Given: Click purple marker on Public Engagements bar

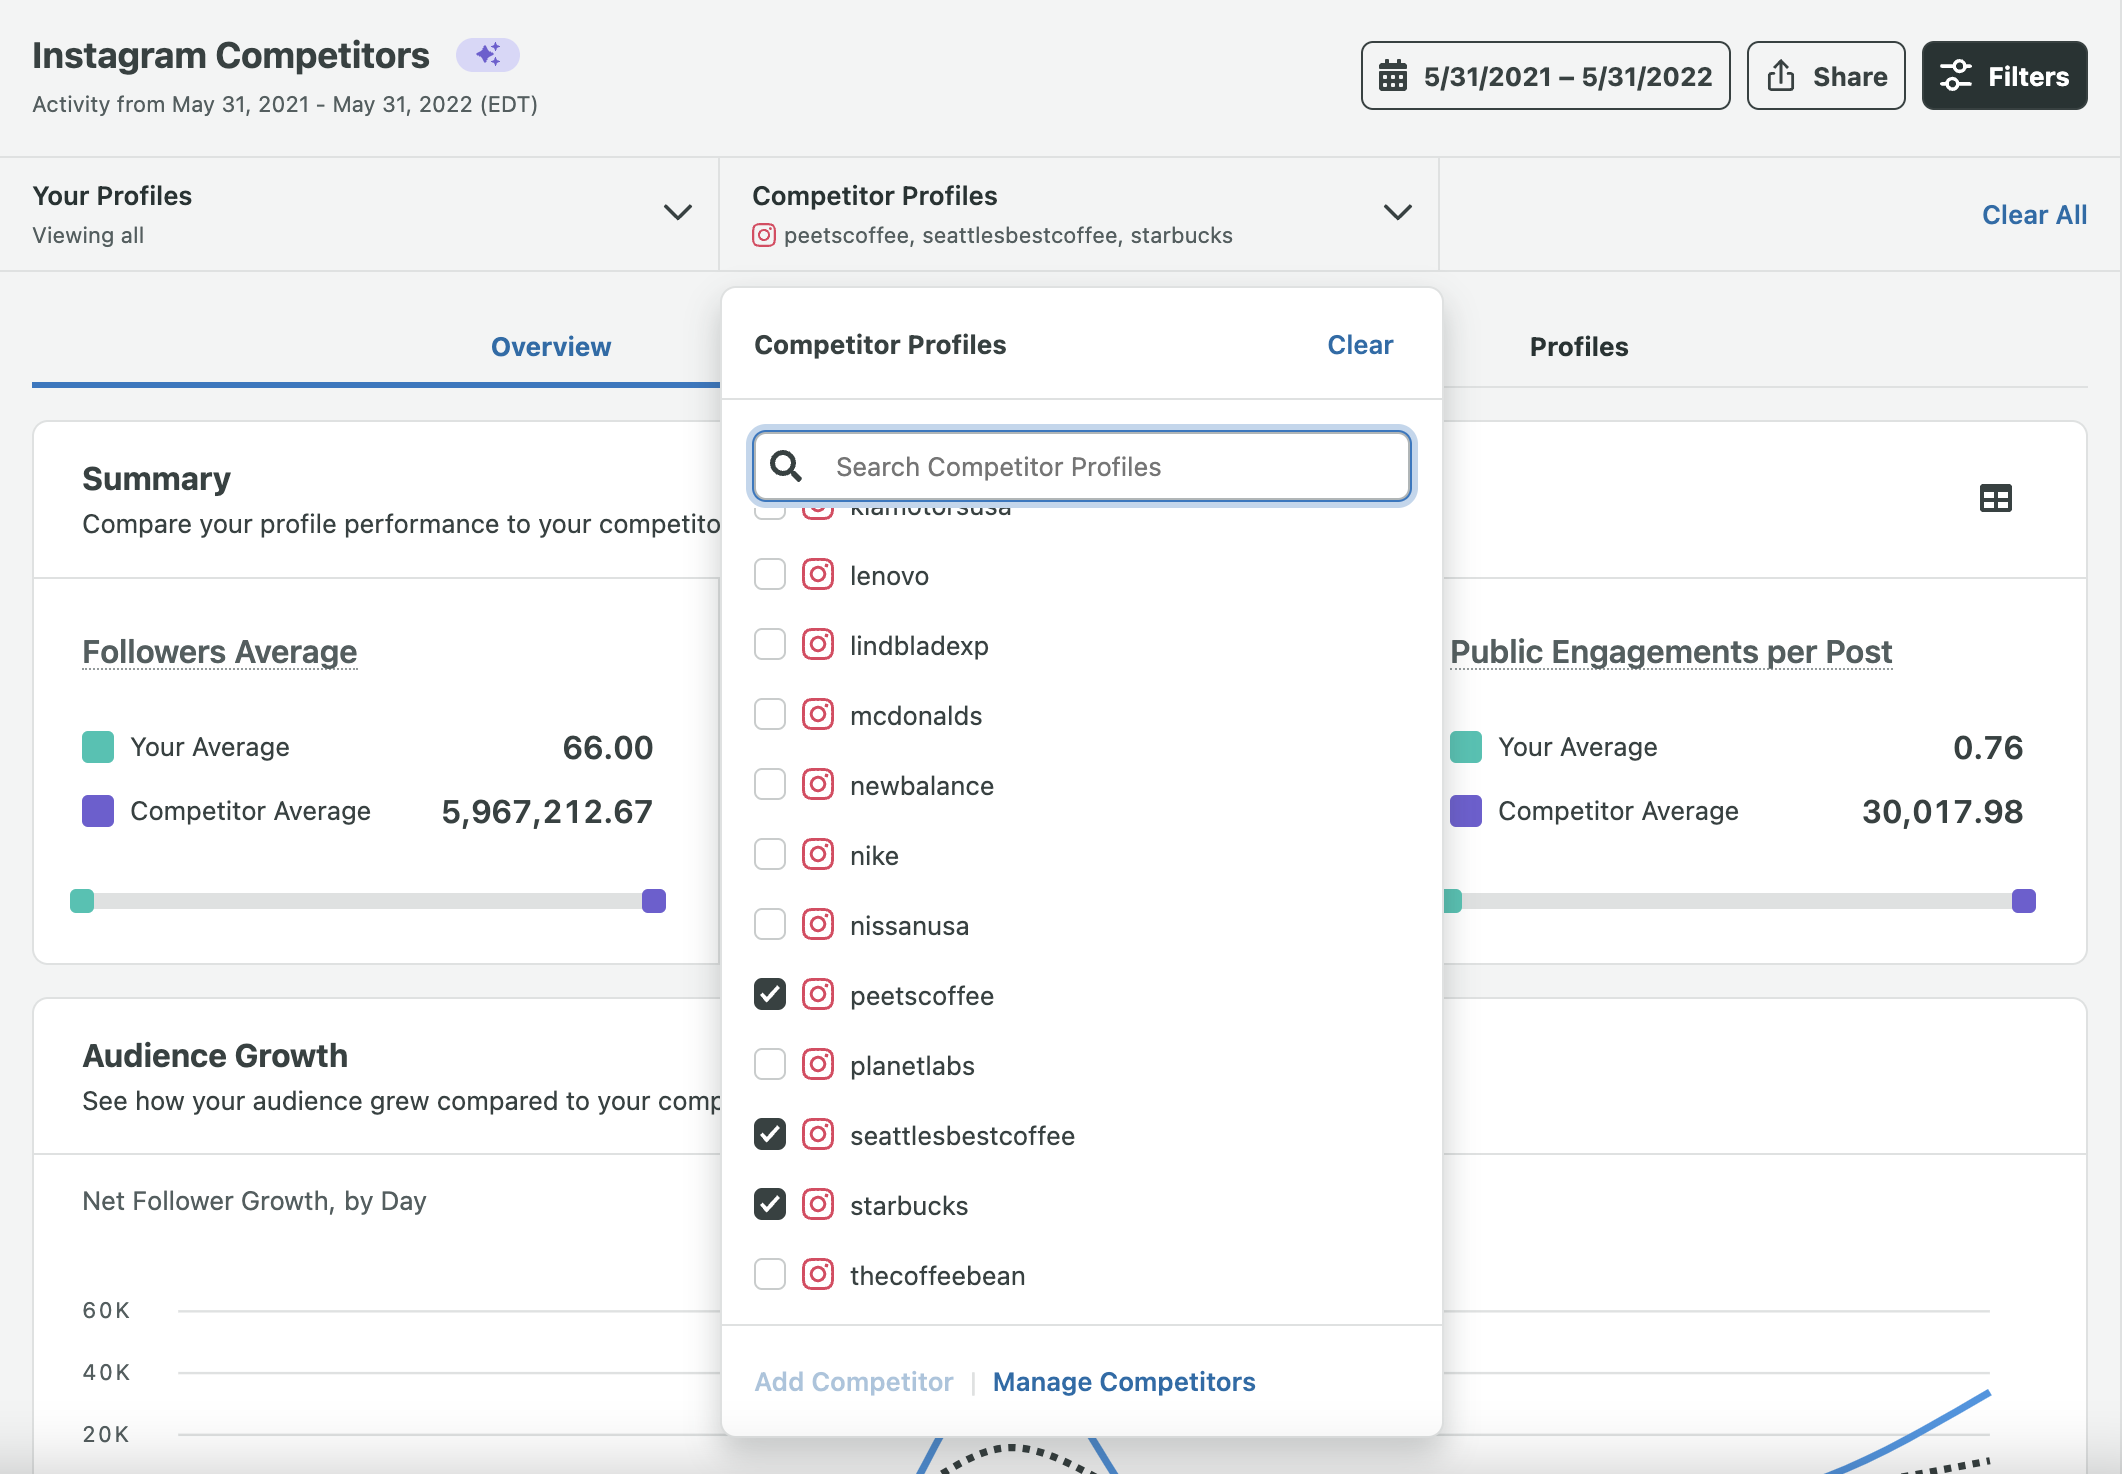Looking at the screenshot, I should 2024,901.
